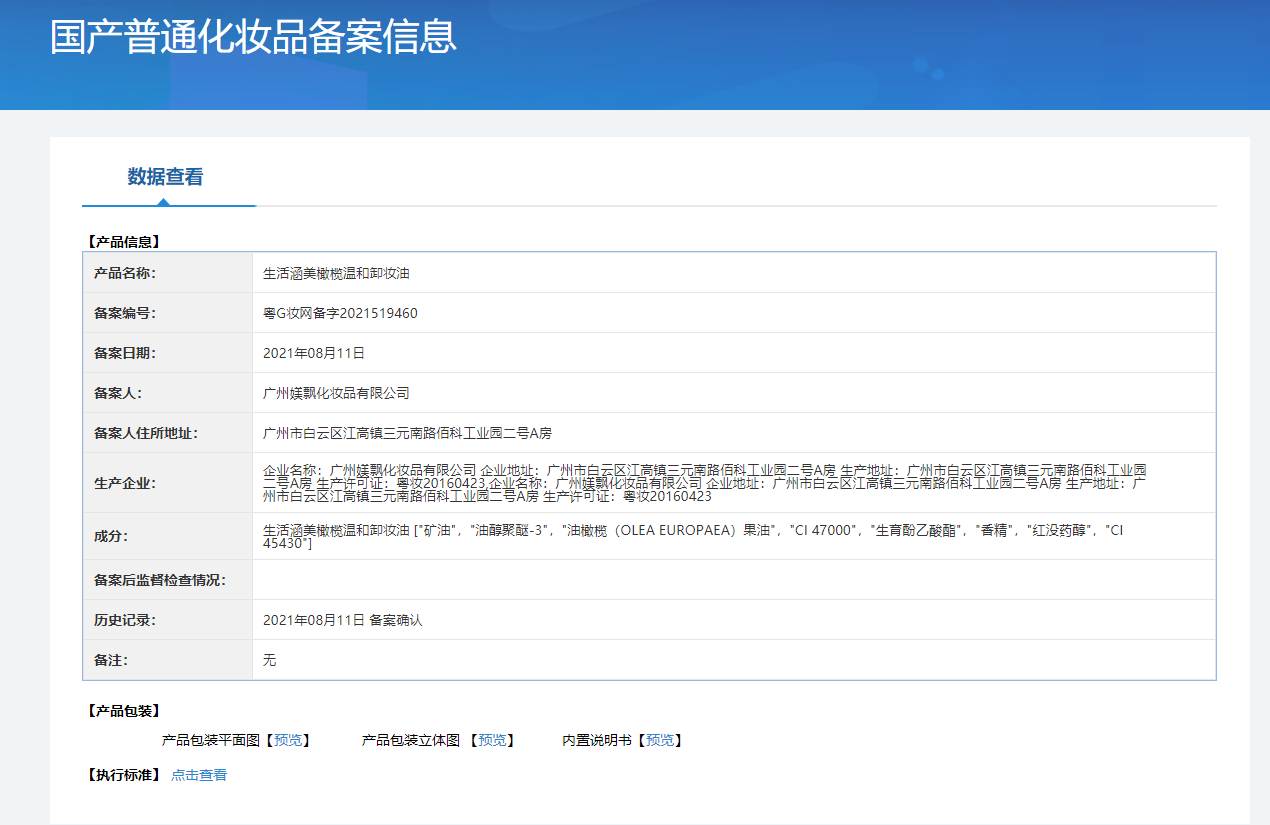The width and height of the screenshot is (1270, 825).
Task: Select the 【产品包装】 section heading
Action: click(123, 711)
